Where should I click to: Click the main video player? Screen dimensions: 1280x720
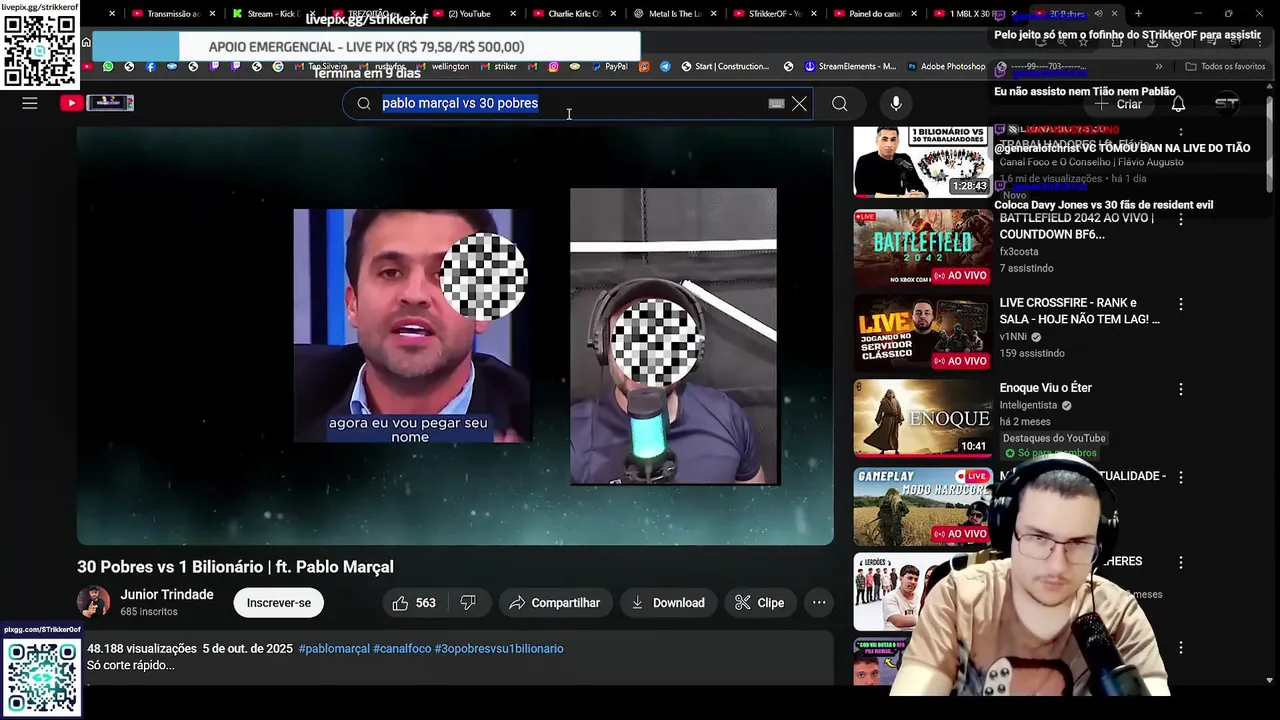point(455,336)
